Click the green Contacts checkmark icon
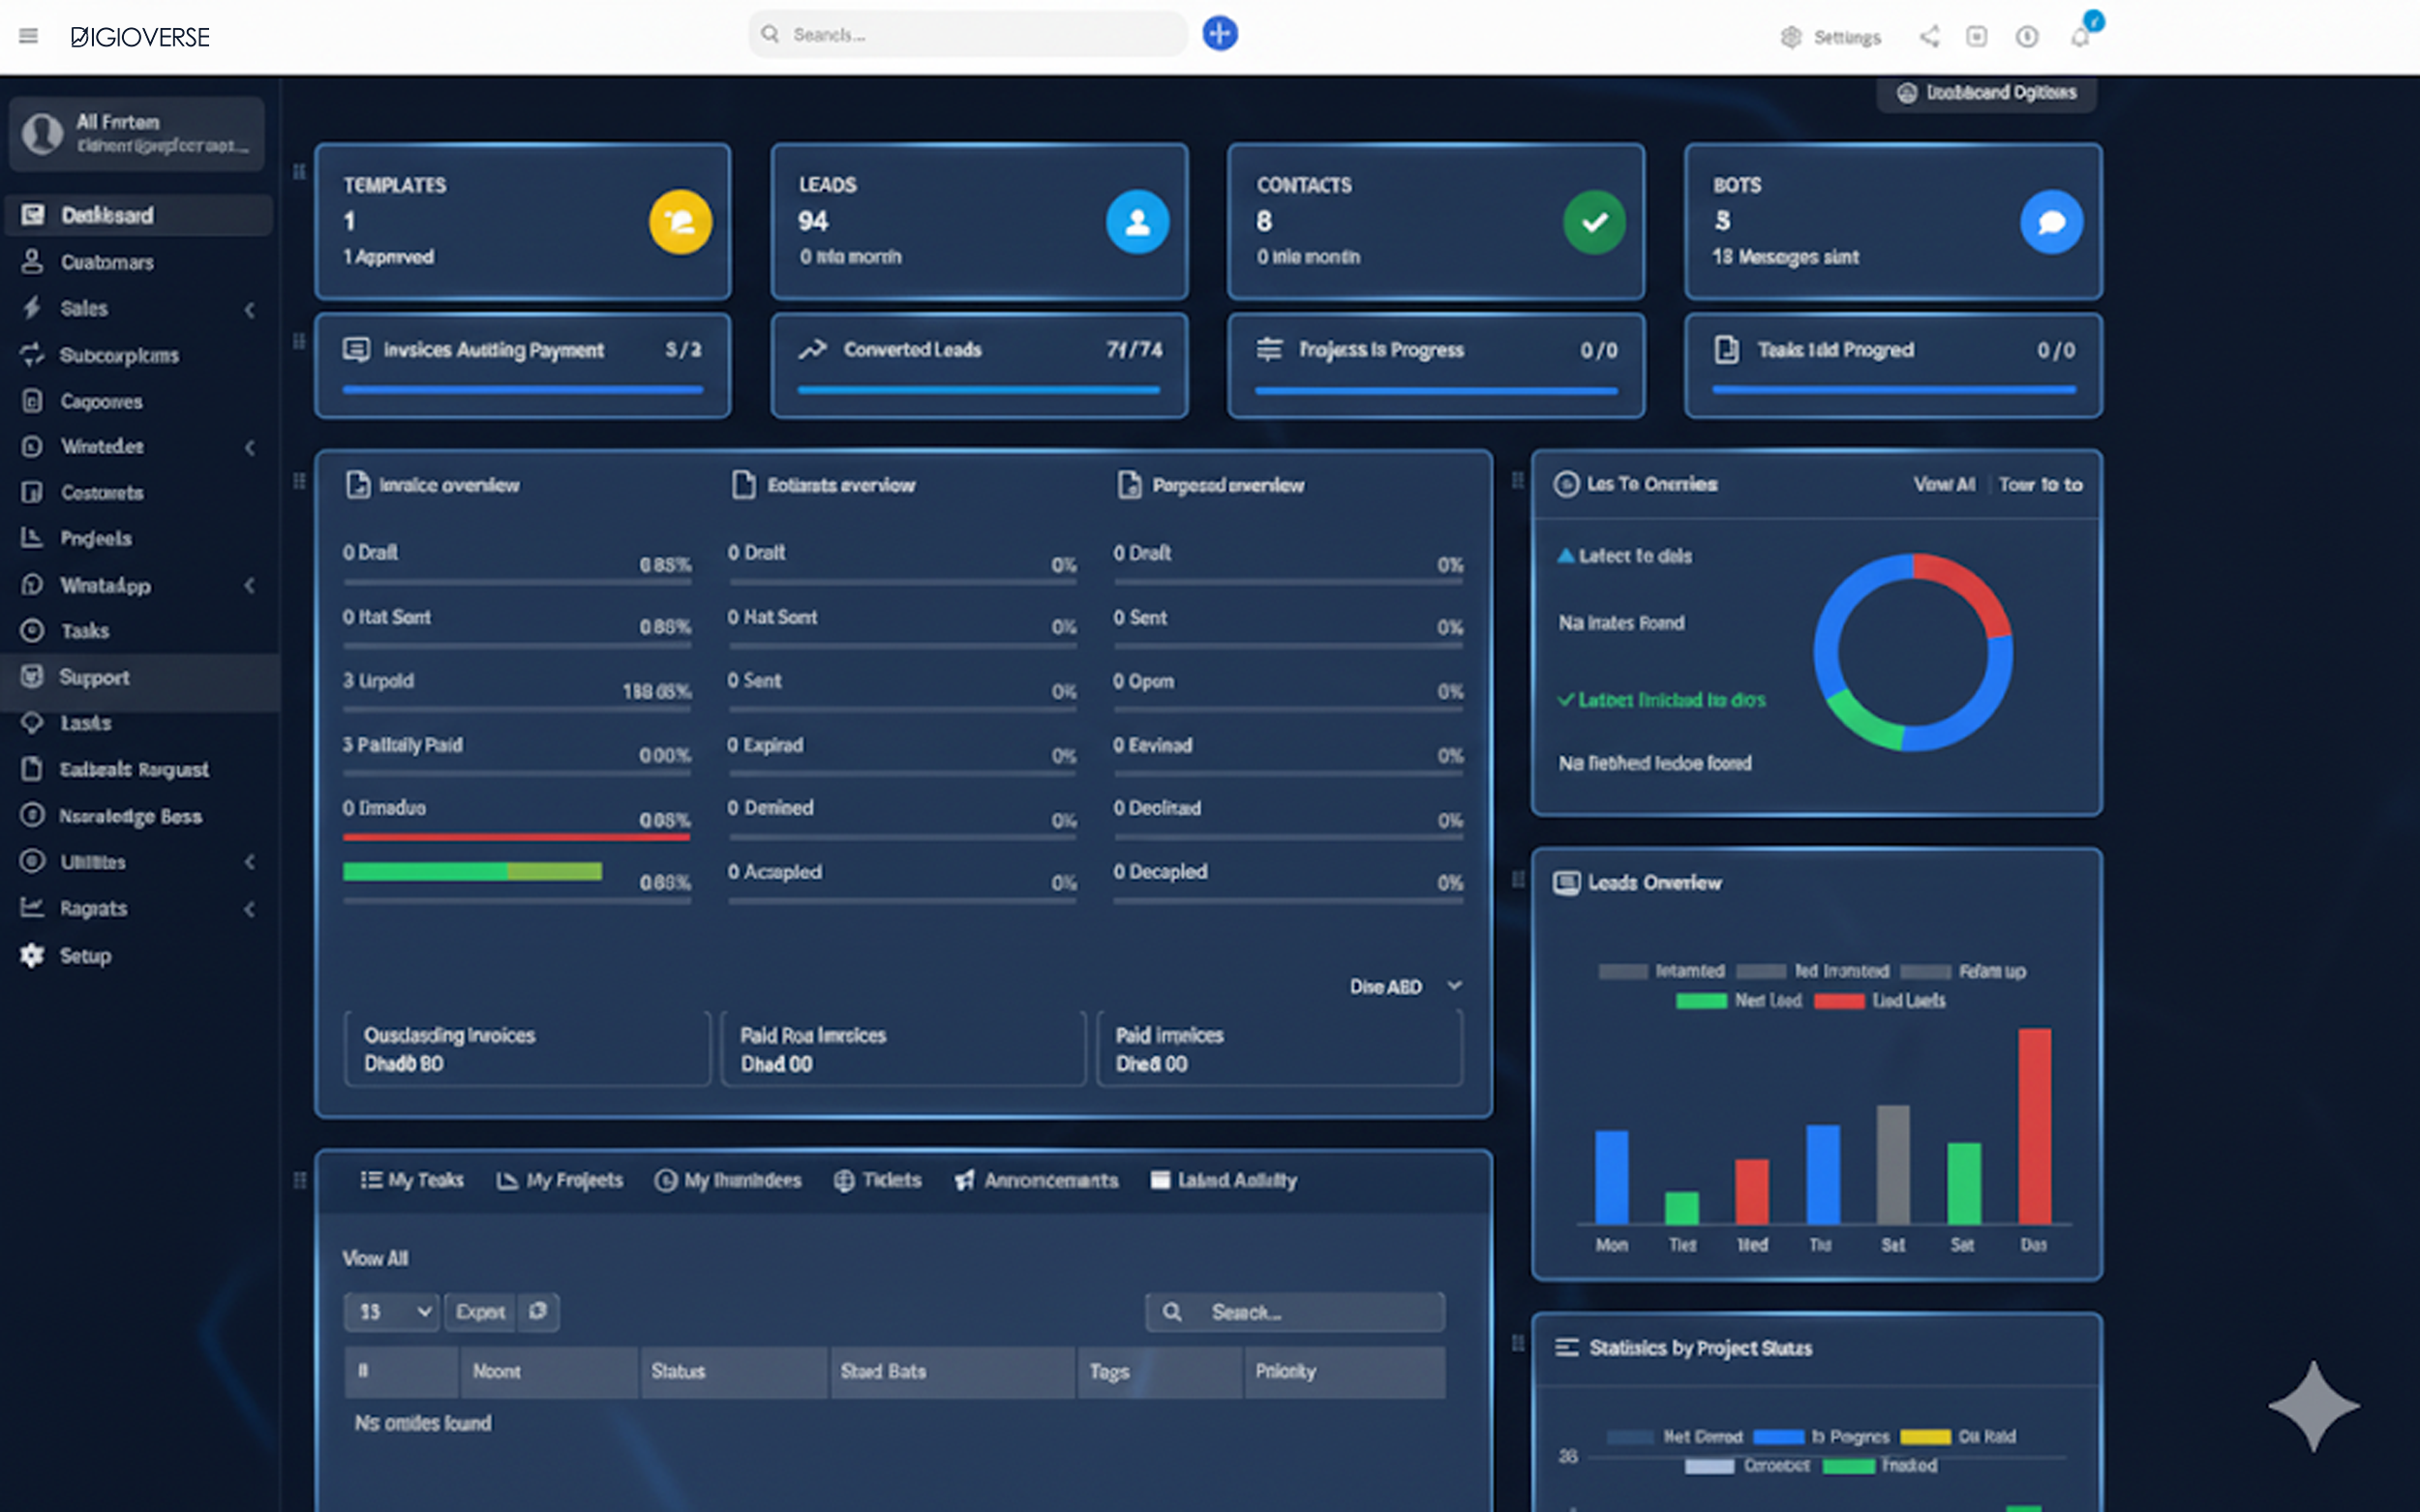The width and height of the screenshot is (2420, 1512). point(1594,222)
